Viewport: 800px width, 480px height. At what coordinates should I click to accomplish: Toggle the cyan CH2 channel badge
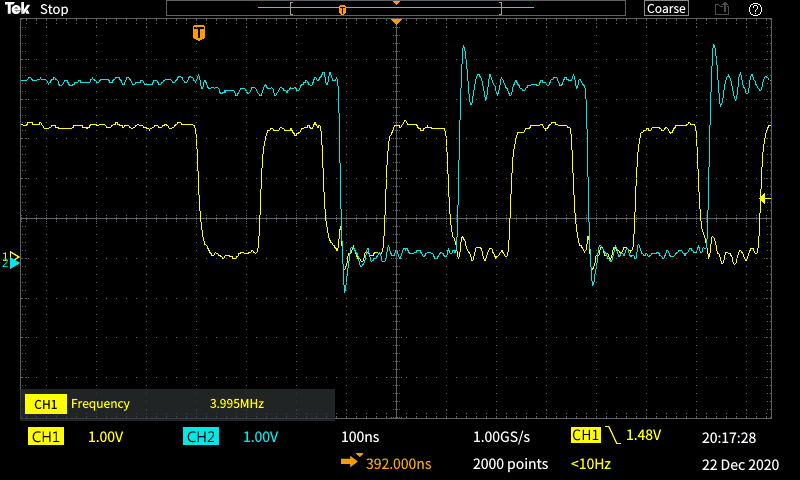click(x=201, y=437)
